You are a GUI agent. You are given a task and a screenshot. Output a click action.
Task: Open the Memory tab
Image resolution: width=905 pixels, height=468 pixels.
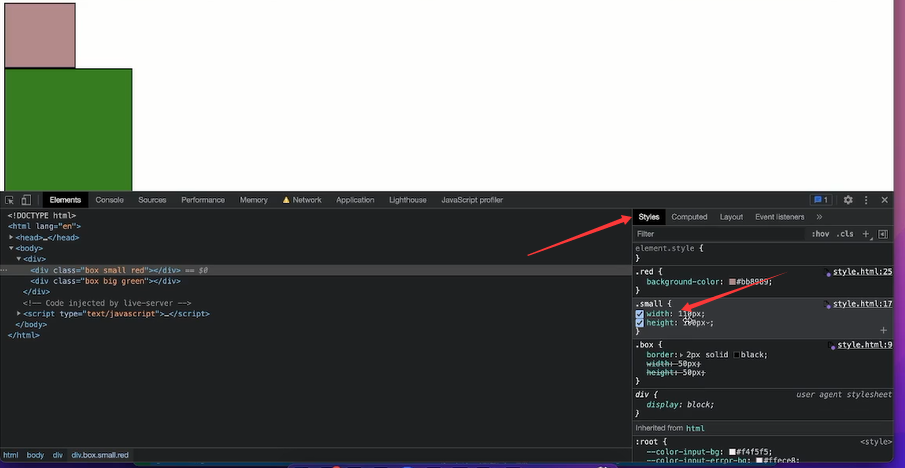point(254,200)
